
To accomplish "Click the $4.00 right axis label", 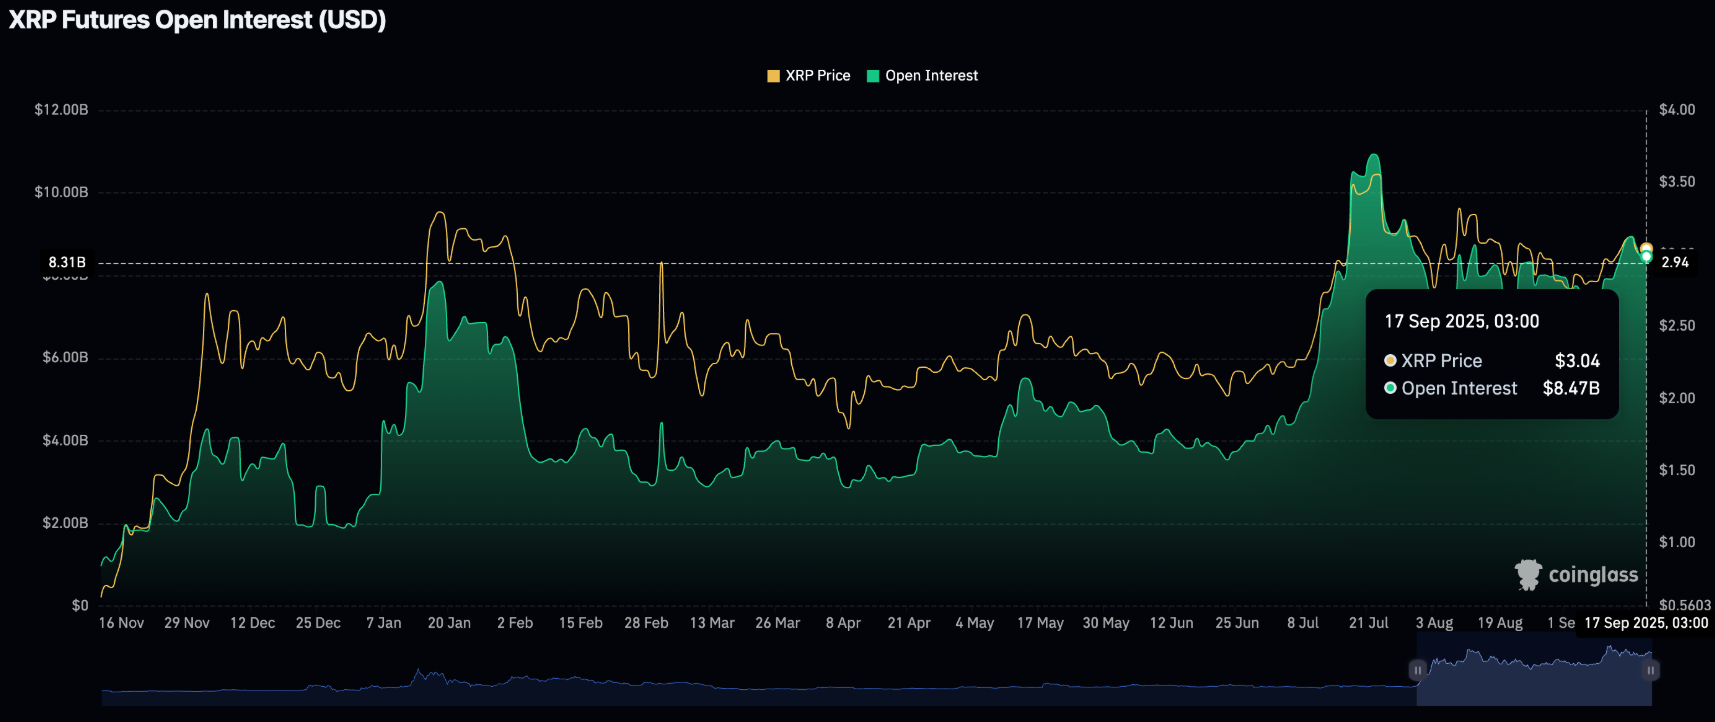I will click(1677, 110).
